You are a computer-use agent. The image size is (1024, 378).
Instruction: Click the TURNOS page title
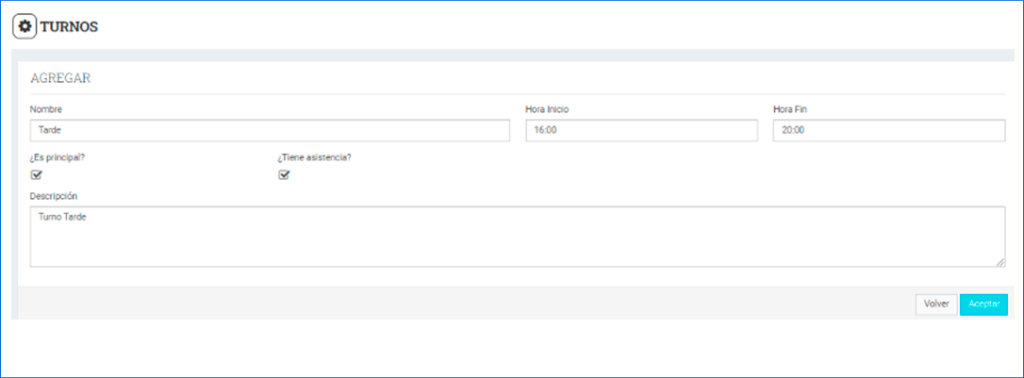click(69, 27)
